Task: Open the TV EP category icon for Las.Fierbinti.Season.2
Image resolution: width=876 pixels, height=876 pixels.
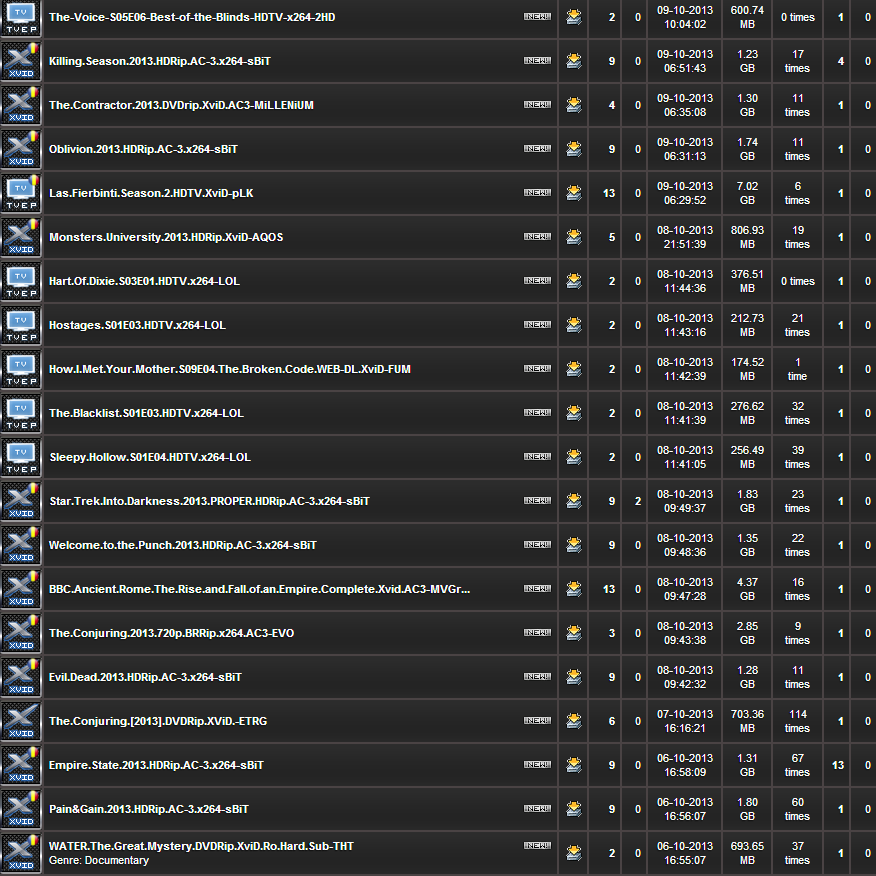Action: point(21,193)
